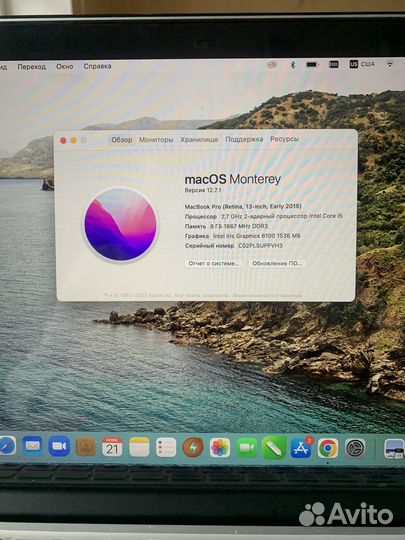Open the Photos app in the Dock
This screenshot has width=405, height=540.
(x=220, y=448)
